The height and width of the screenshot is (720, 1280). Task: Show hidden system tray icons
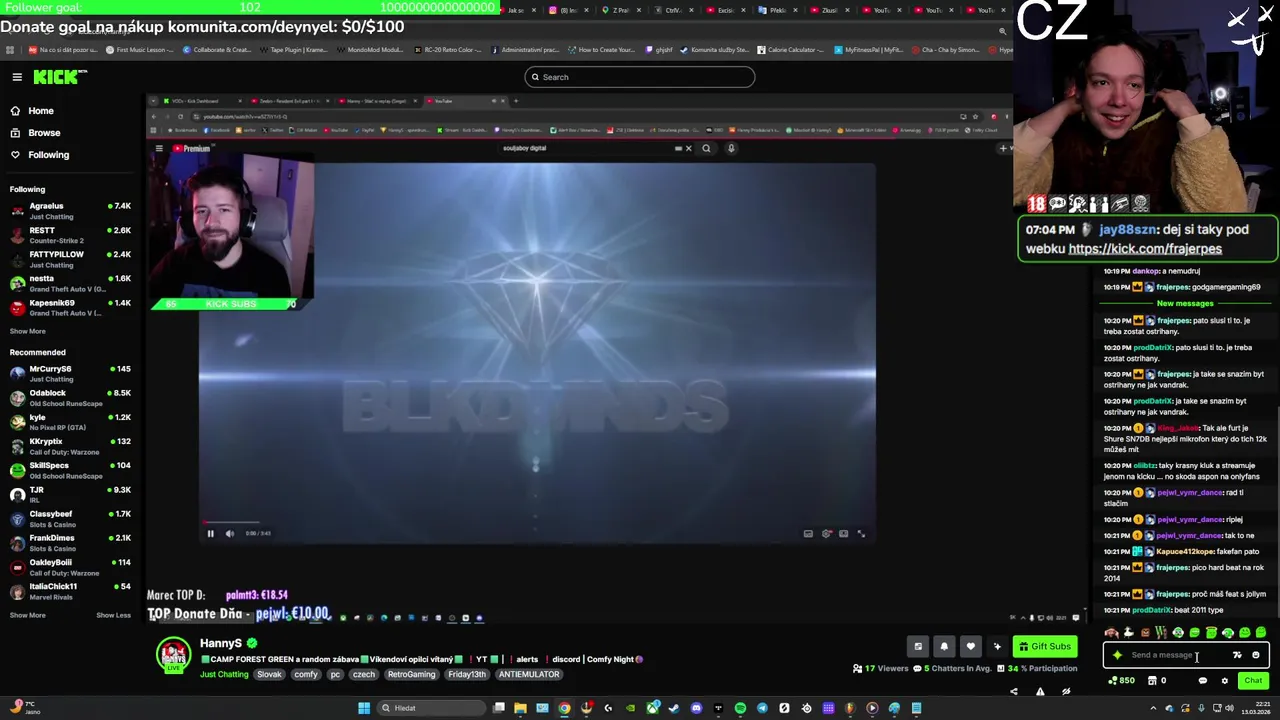point(1153,708)
